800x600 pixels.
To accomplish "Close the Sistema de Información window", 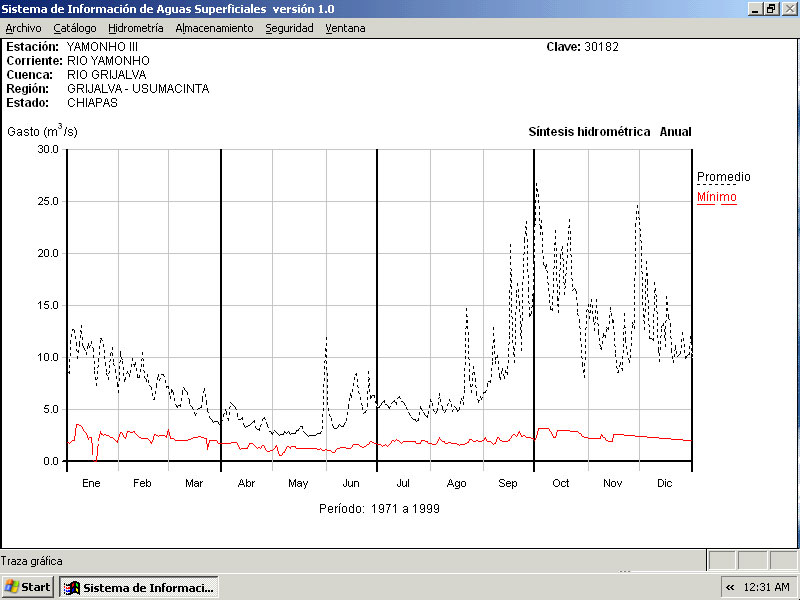I will [788, 8].
